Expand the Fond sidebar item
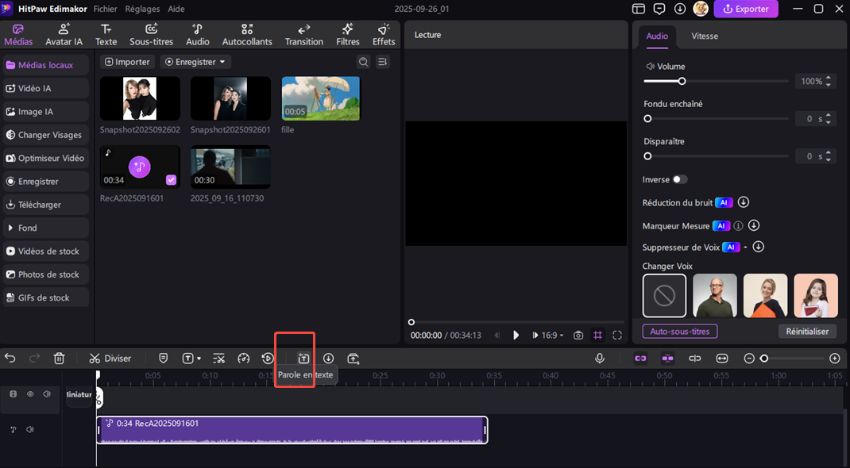The image size is (850, 468). [x=46, y=228]
